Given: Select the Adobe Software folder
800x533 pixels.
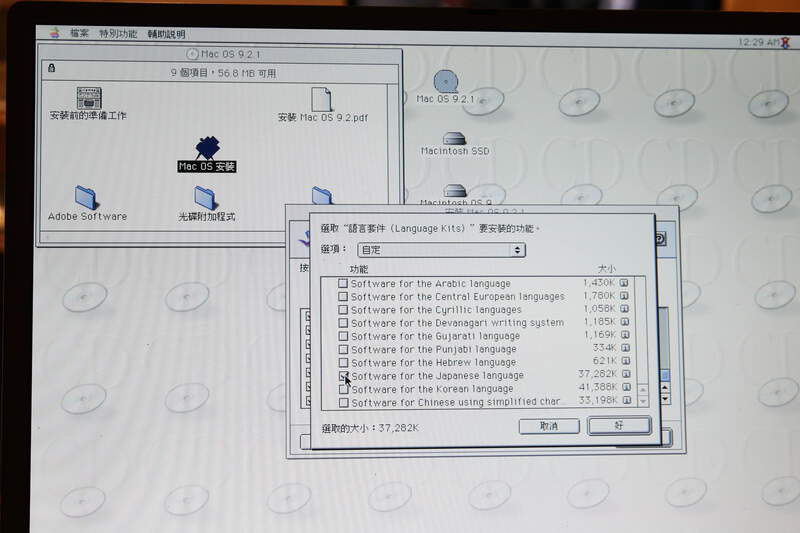Looking at the screenshot, I should (x=87, y=203).
